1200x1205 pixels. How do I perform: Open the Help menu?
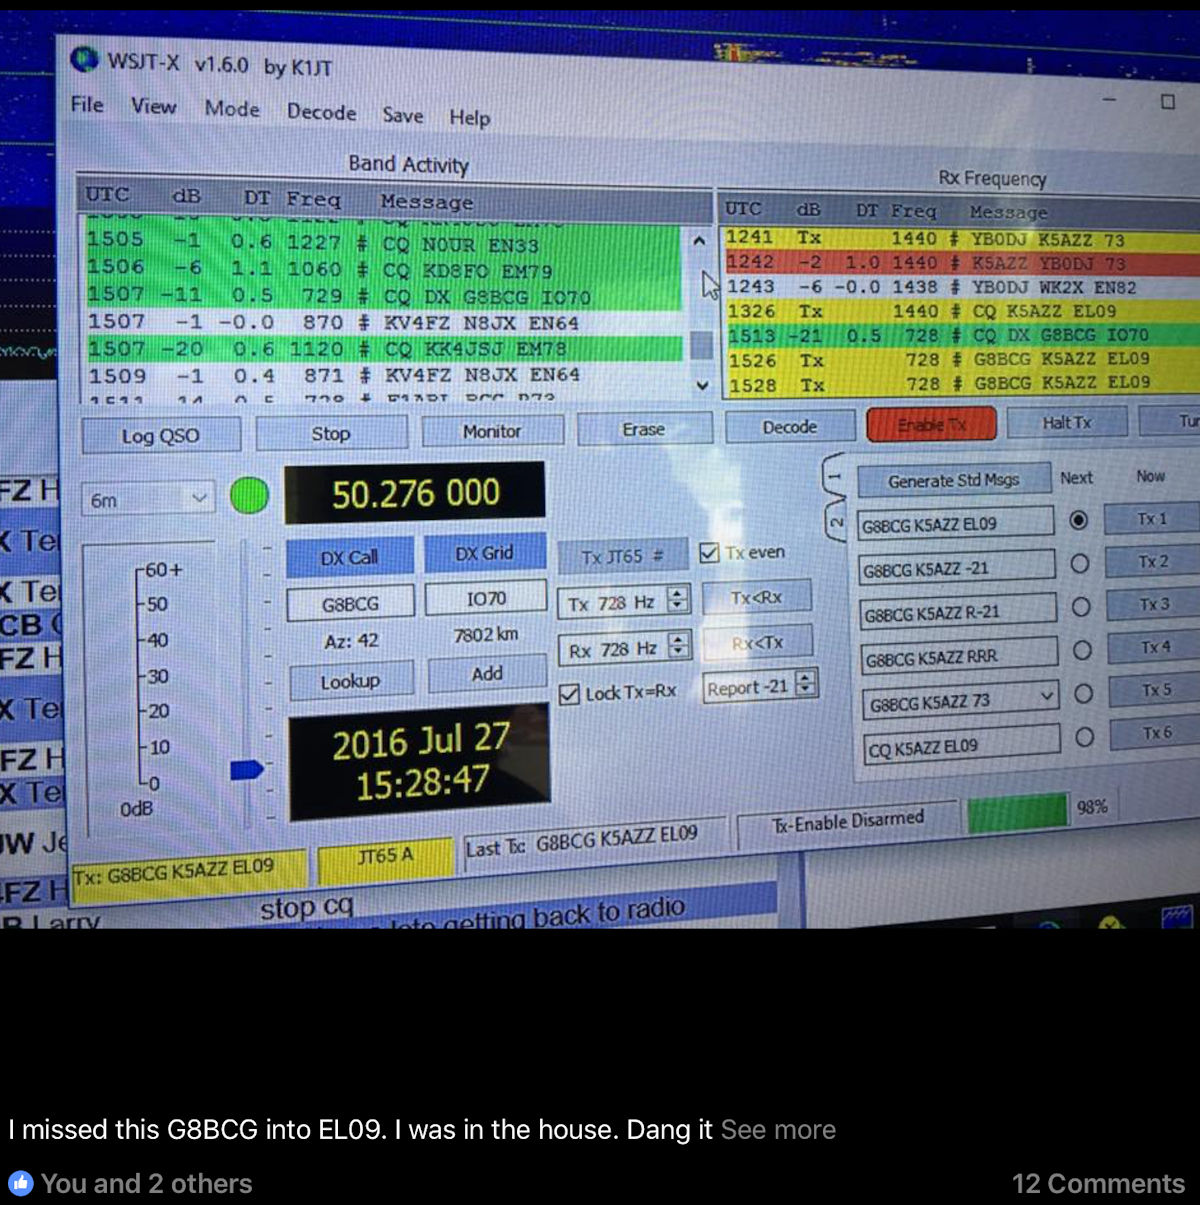click(470, 118)
